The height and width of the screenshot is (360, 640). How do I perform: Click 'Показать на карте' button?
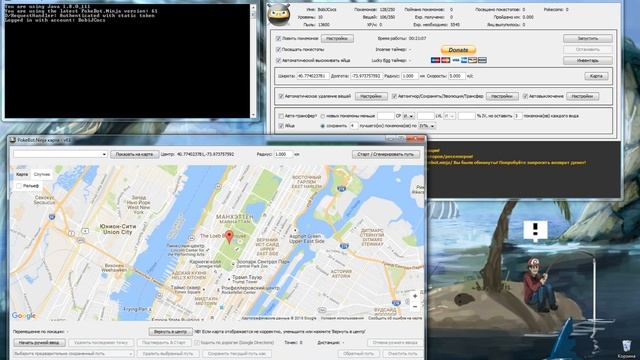(134, 154)
